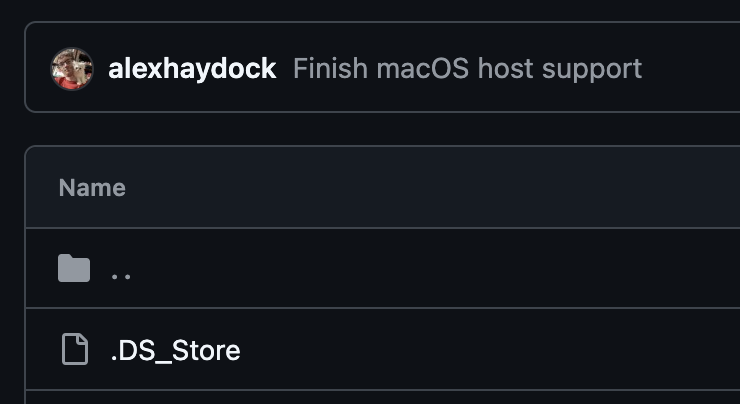This screenshot has height=404, width=740.
Task: Click the word "Finish" in the commit title
Action: 329,69
